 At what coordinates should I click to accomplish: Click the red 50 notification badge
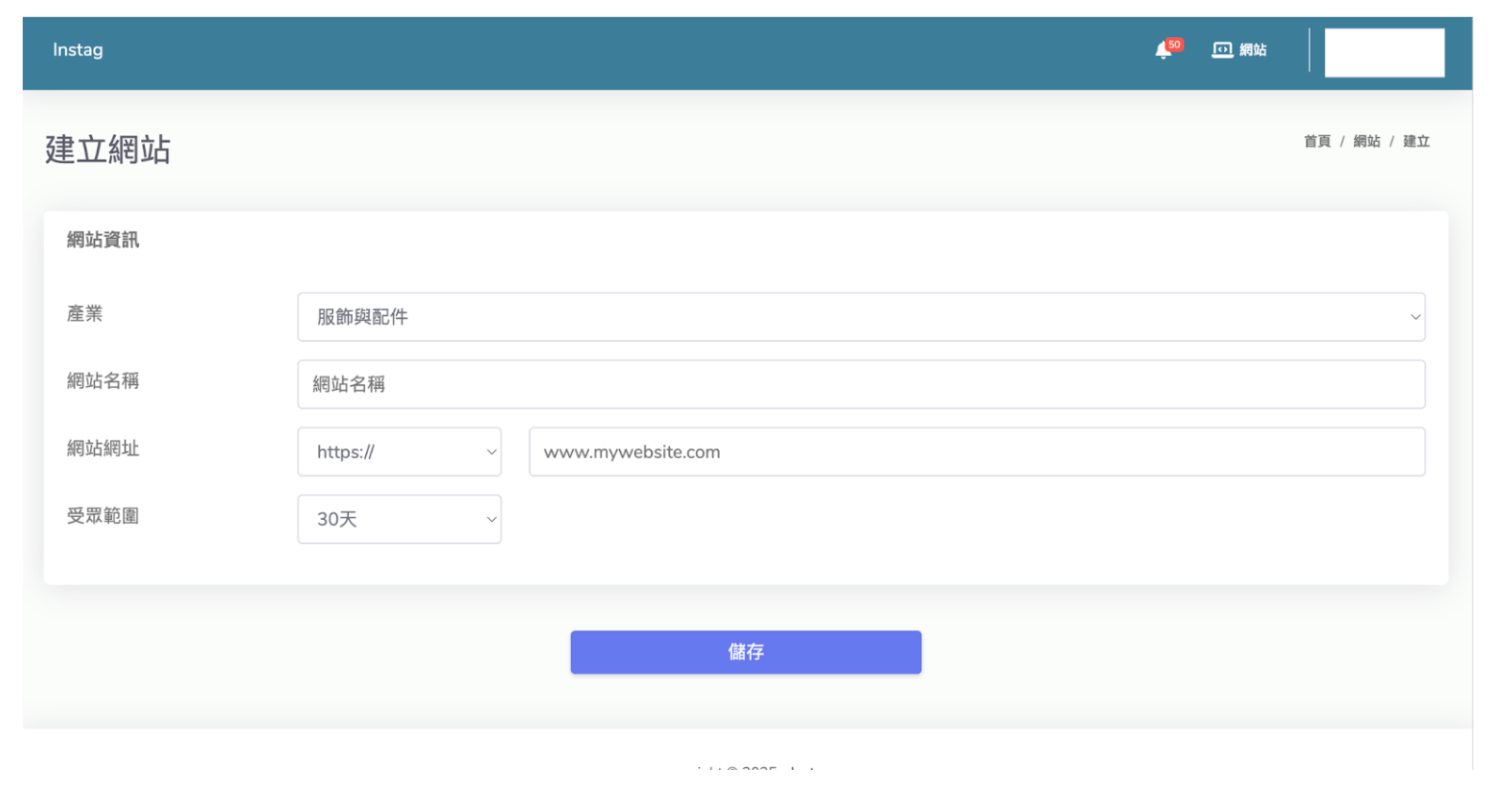point(1174,45)
